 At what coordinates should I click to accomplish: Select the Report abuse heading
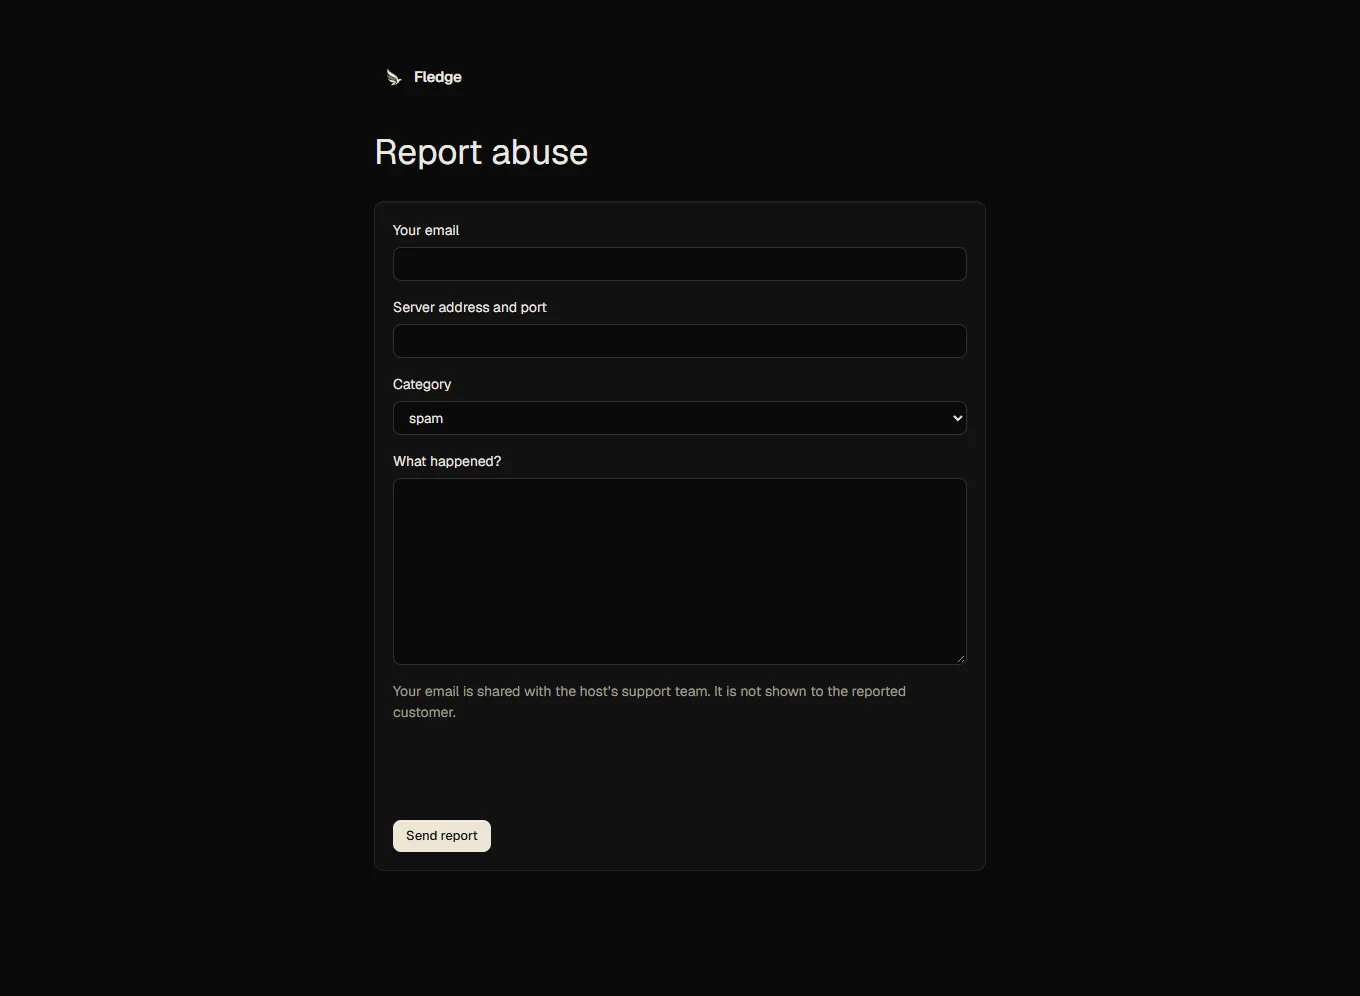[481, 152]
